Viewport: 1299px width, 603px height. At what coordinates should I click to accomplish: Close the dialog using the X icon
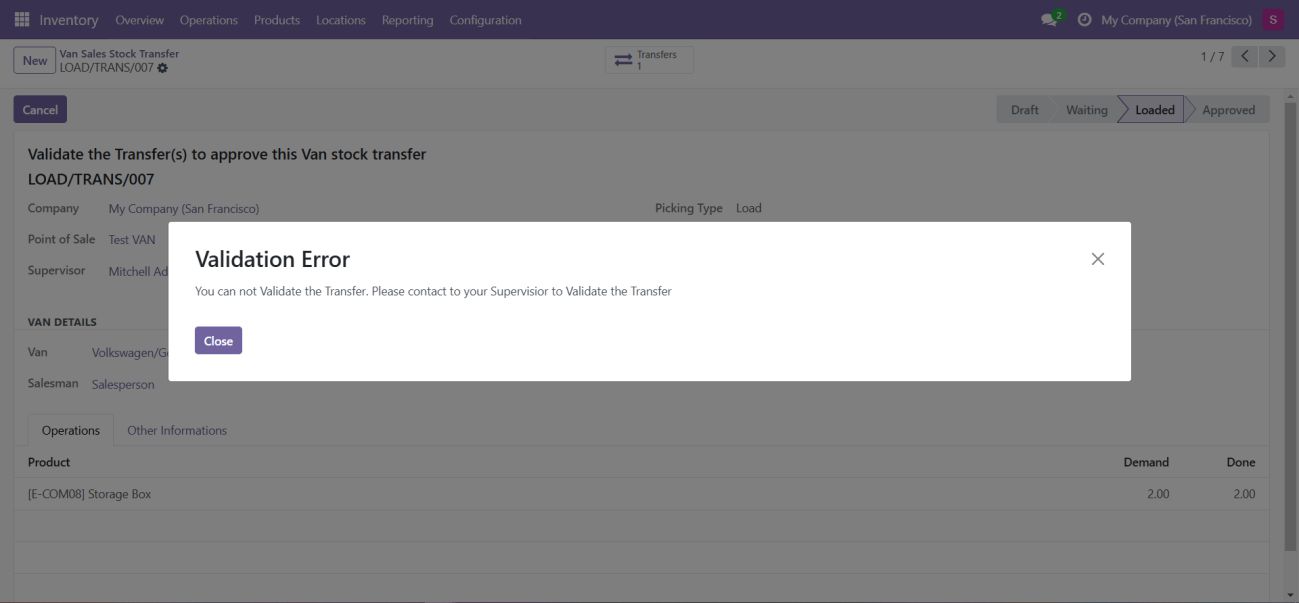click(x=1097, y=259)
